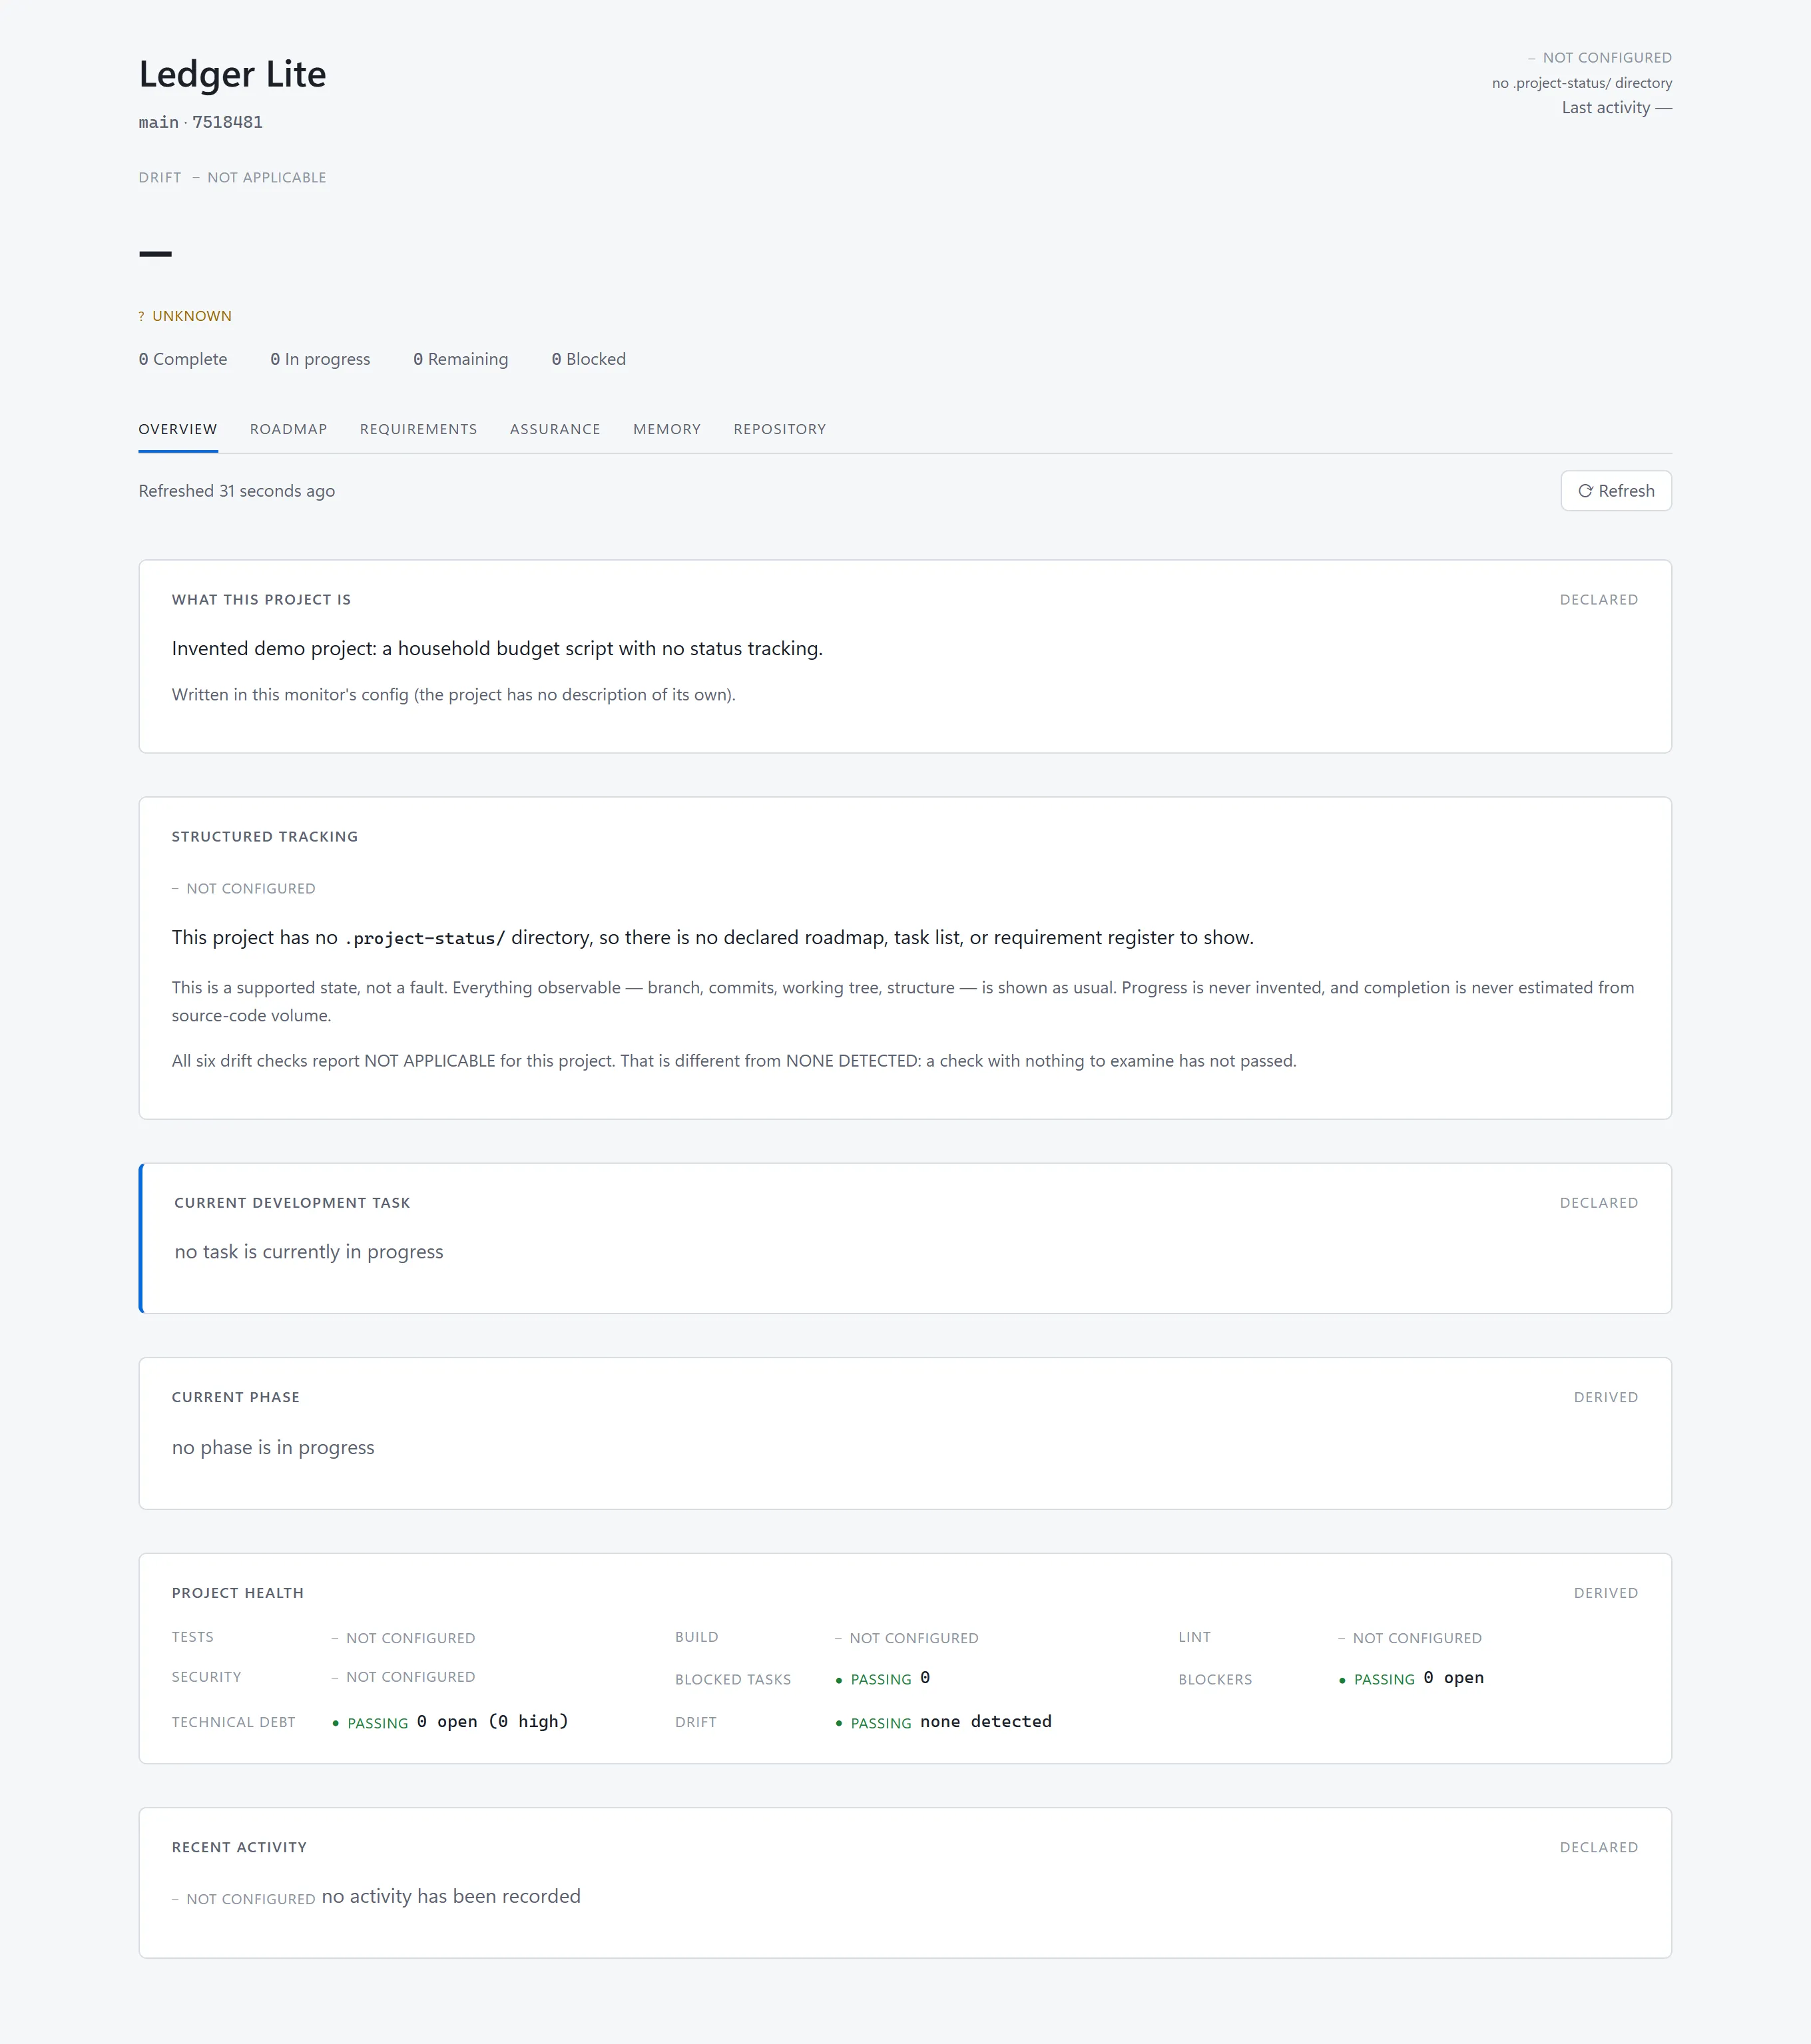Open the Overview tab
This screenshot has width=1811, height=2044.
pos(178,429)
